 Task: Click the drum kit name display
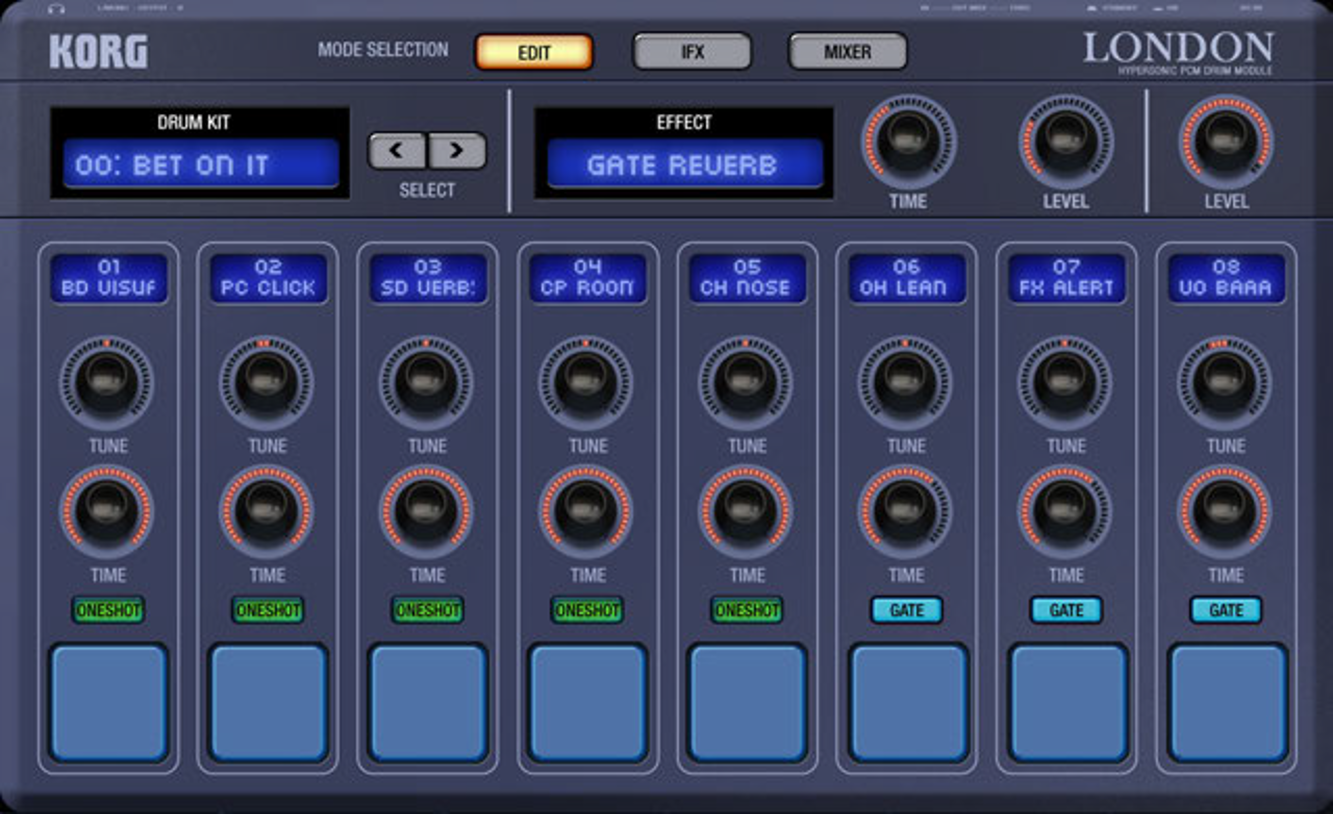pyautogui.click(x=201, y=165)
